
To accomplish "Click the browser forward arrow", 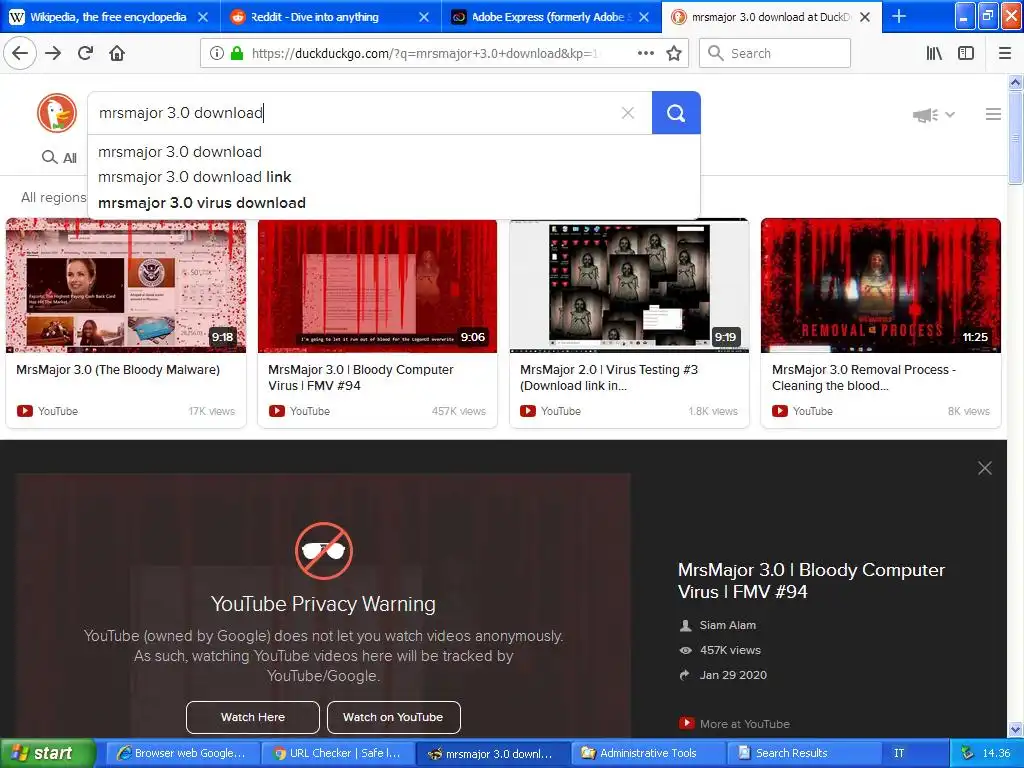I will pos(53,53).
